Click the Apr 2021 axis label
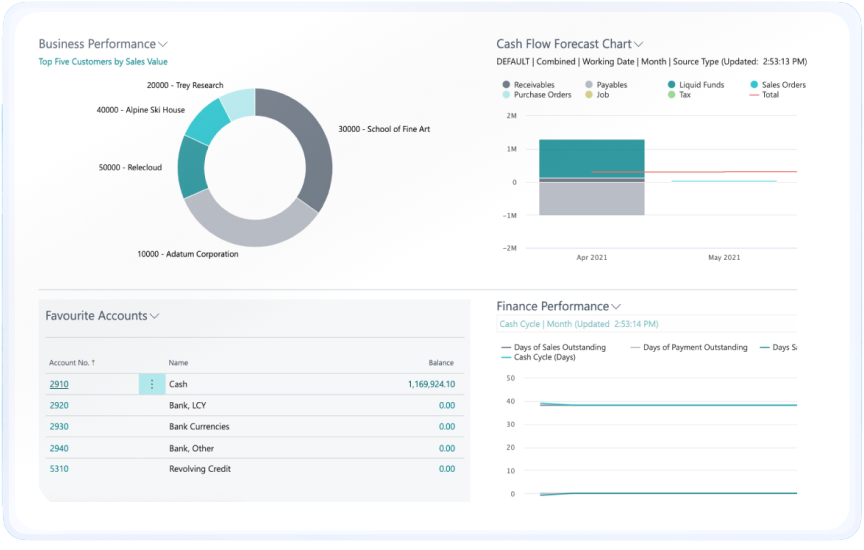 [x=592, y=257]
